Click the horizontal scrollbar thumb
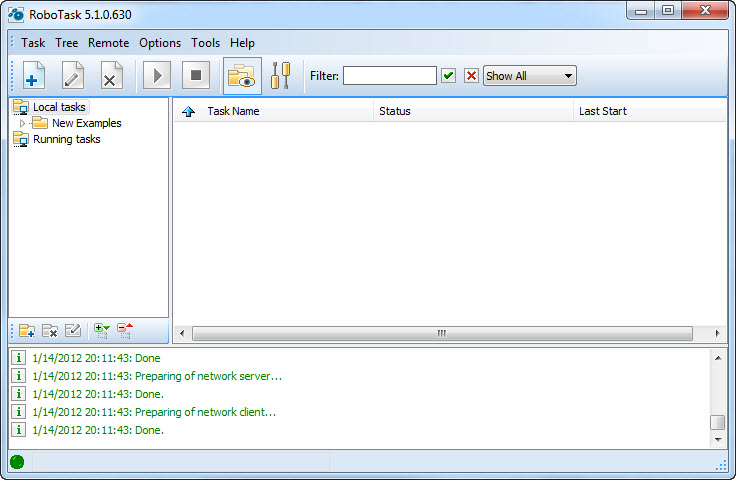Viewport: 736px width, 480px height. [x=442, y=333]
